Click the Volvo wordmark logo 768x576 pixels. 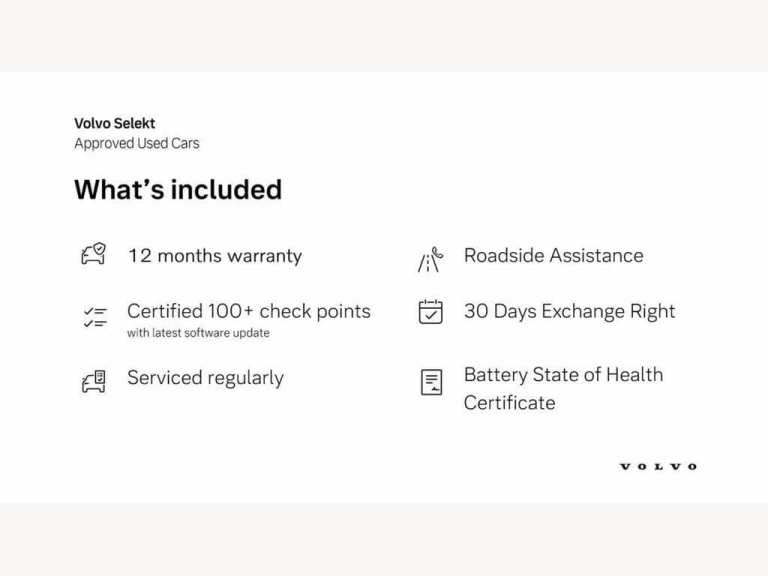(658, 466)
